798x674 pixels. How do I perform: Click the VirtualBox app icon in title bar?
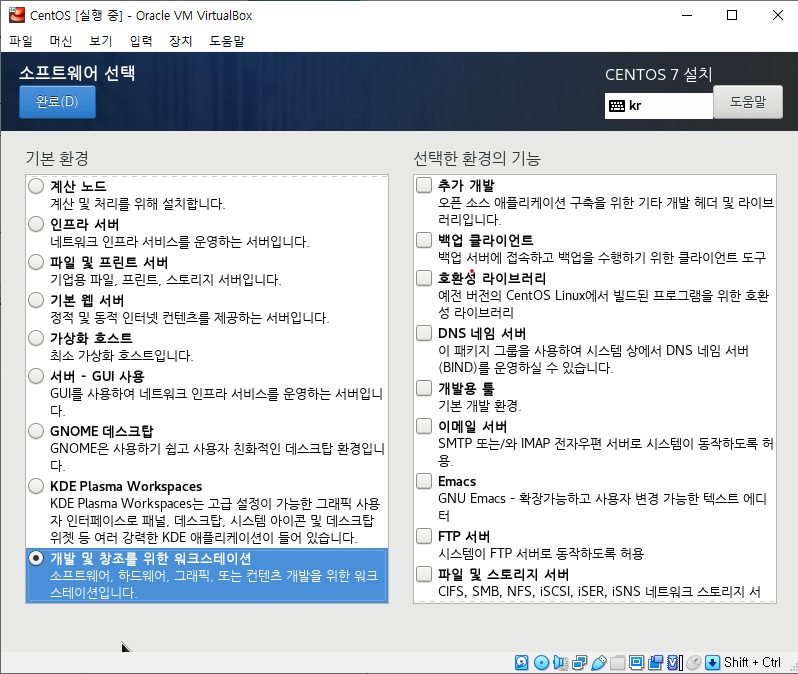[17, 15]
